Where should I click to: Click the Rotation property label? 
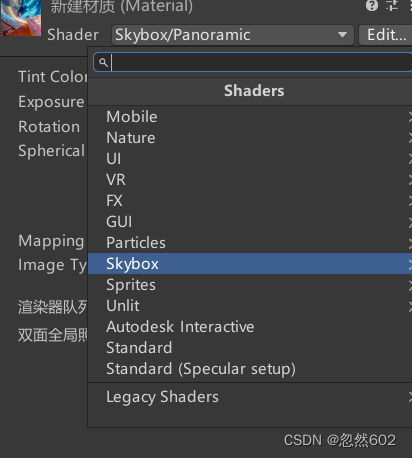[x=49, y=127]
